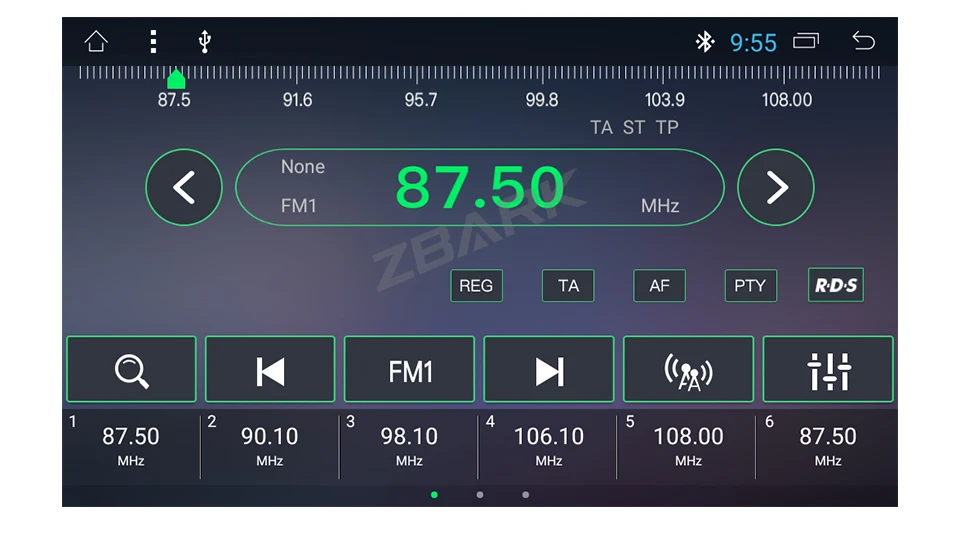Switch band using FM1 button

pyautogui.click(x=409, y=369)
